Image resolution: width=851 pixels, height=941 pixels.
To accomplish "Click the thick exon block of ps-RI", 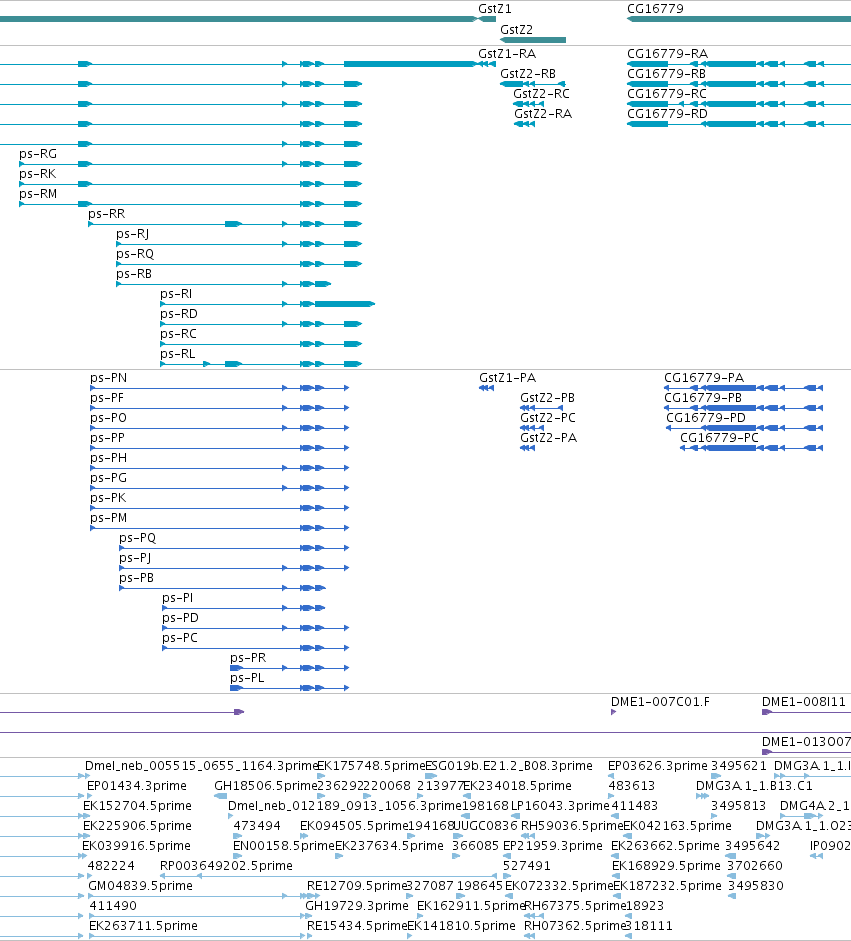I will 344,304.
